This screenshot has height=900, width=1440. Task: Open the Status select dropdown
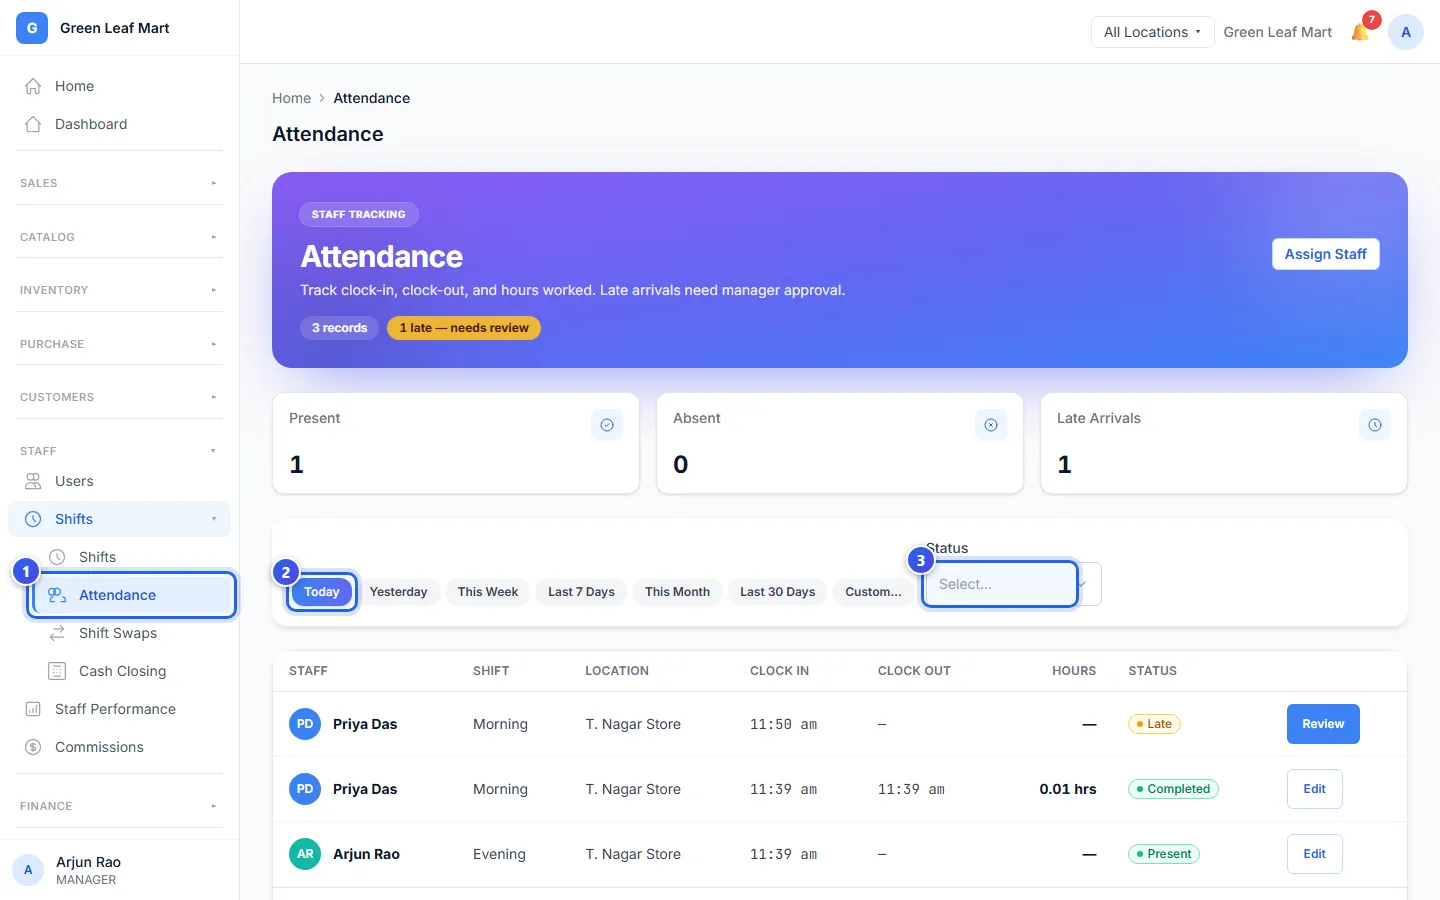pyautogui.click(x=1013, y=584)
